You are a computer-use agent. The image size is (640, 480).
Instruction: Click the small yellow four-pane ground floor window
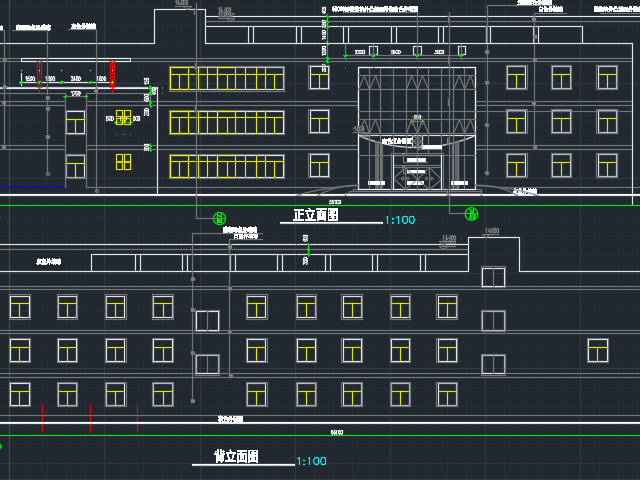coord(123,161)
